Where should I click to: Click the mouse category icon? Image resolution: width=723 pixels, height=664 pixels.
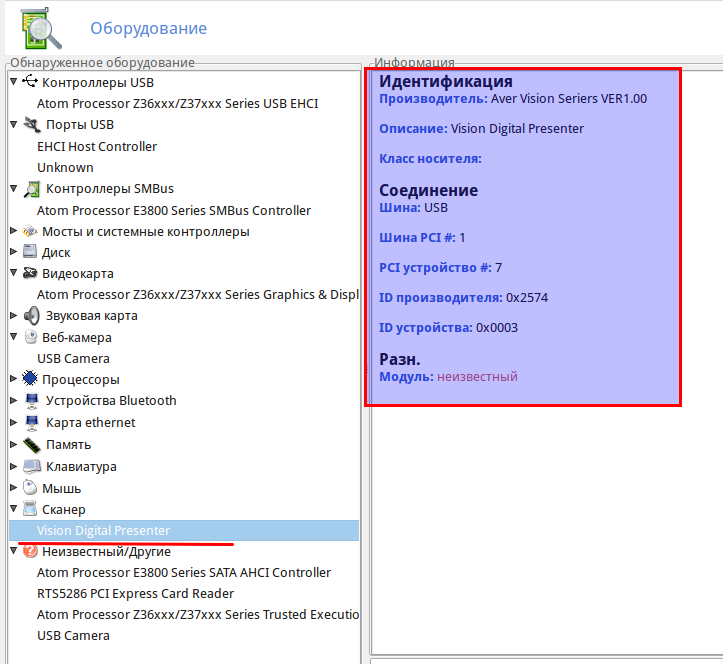(x=30, y=487)
